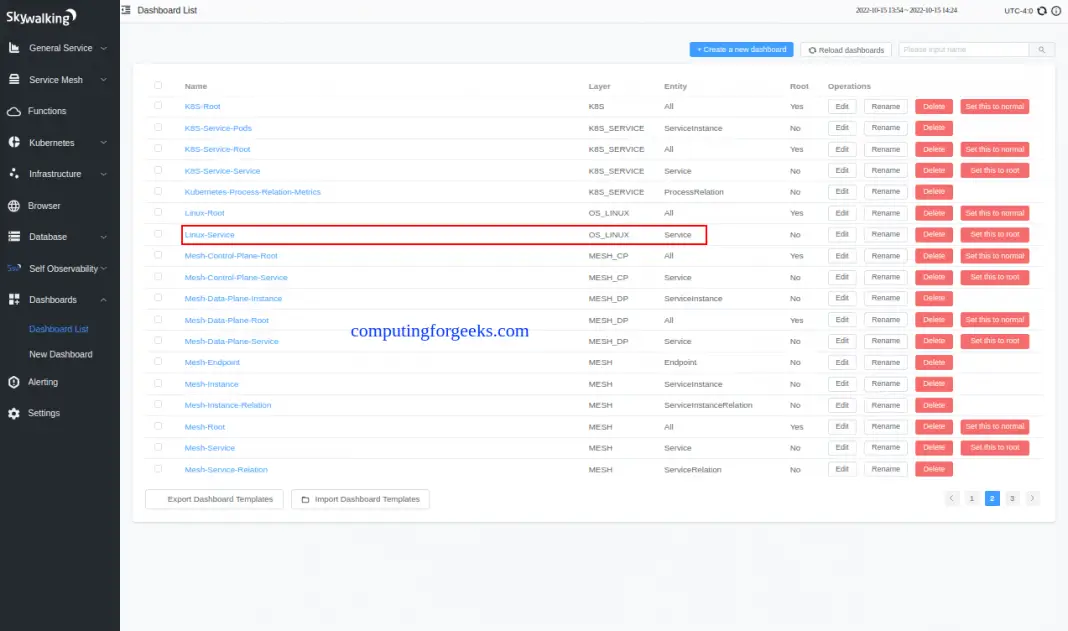This screenshot has height=631, width=1068.
Task: Expand the Self Observability menu
Action: pos(58,268)
